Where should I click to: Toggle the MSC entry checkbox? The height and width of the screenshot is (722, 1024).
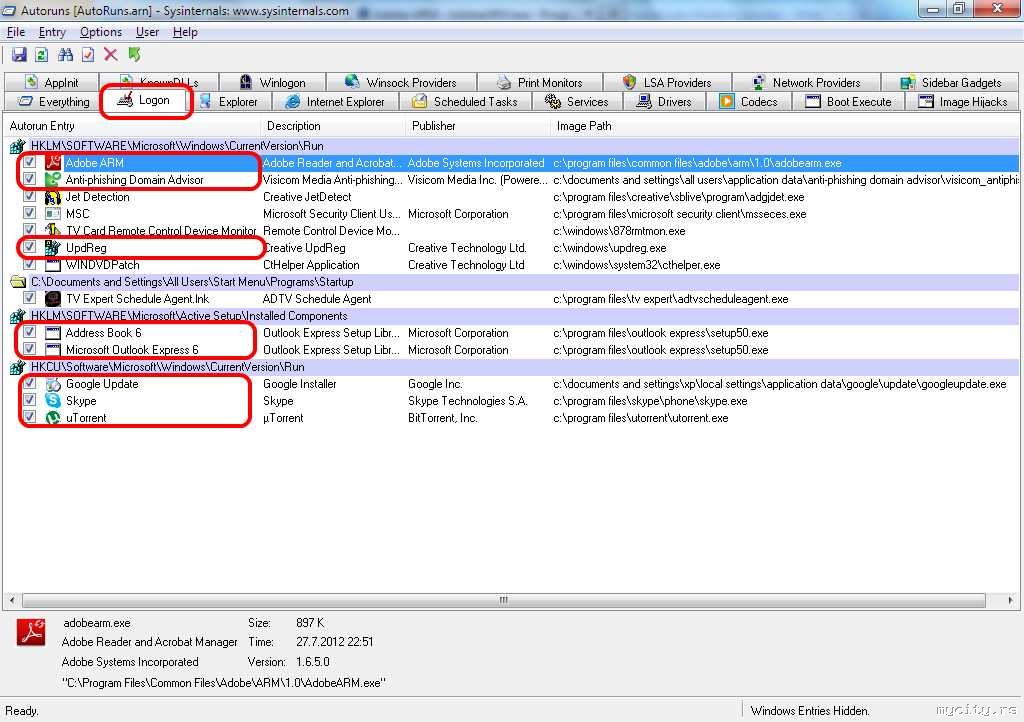pyautogui.click(x=29, y=212)
